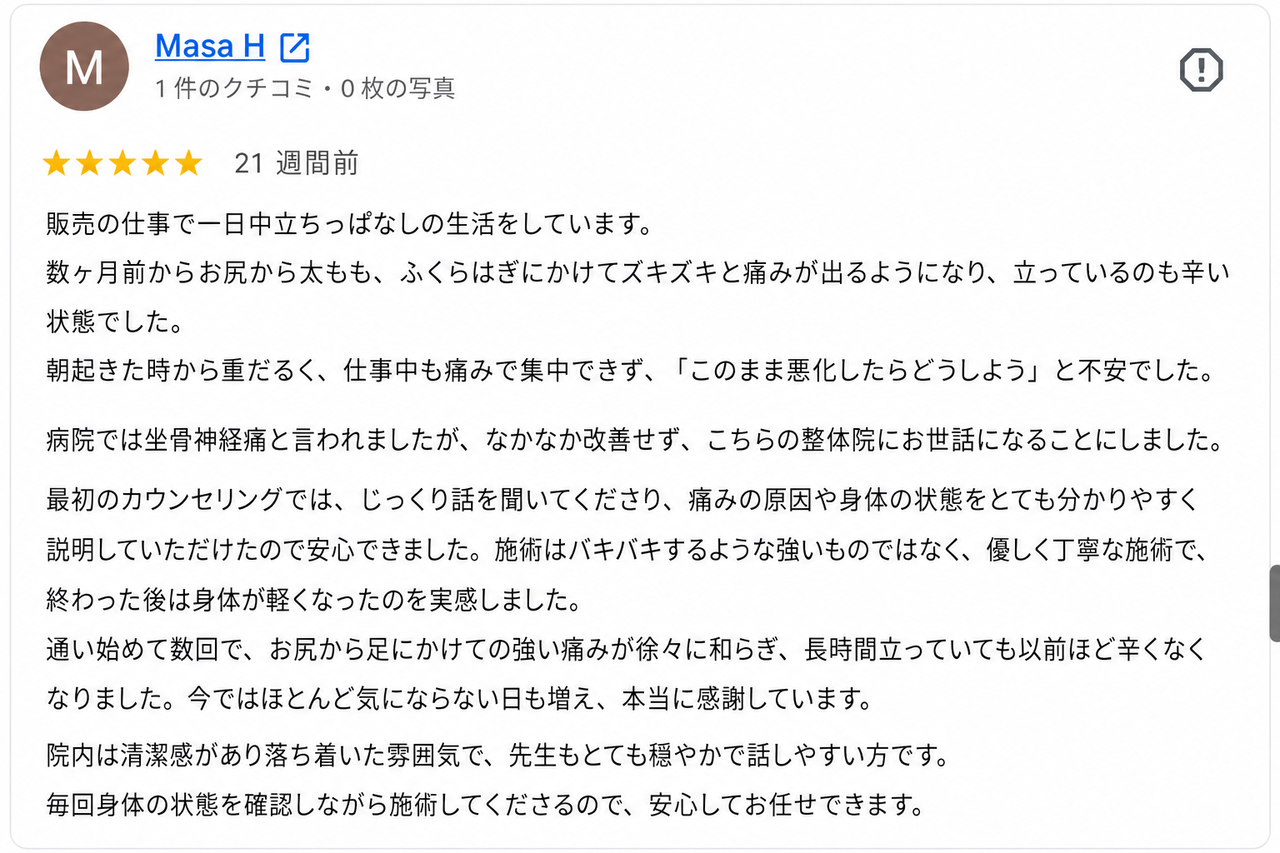Image resolution: width=1280 pixels, height=853 pixels.
Task: Click the vertical scrollbar thumb at right edge
Action: 1274,603
